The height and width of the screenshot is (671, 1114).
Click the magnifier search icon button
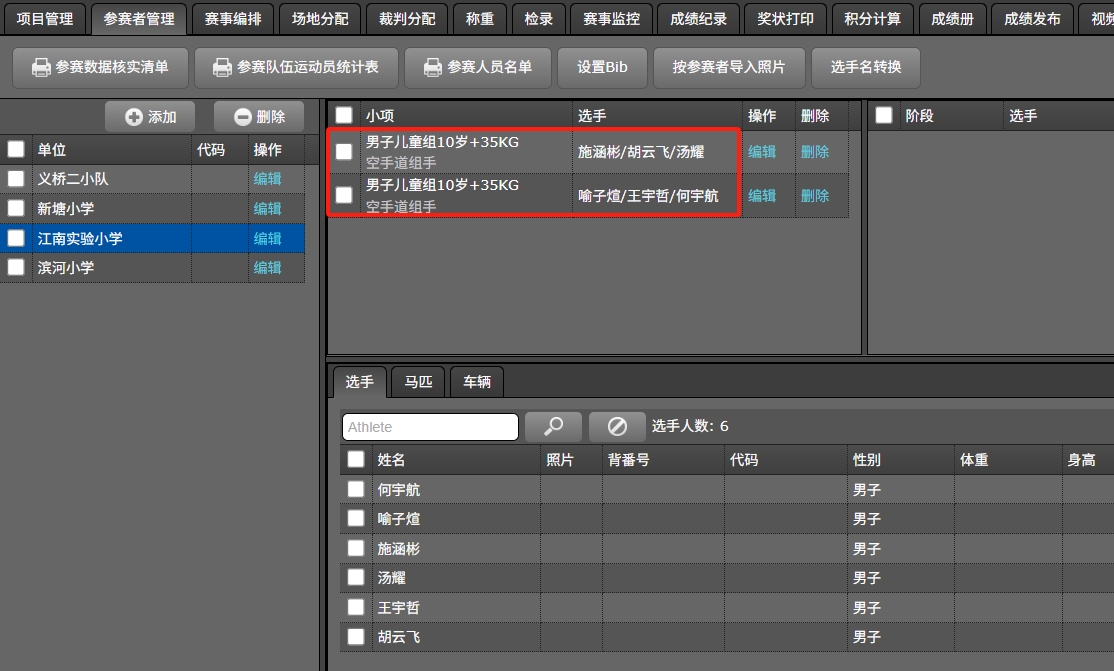553,427
